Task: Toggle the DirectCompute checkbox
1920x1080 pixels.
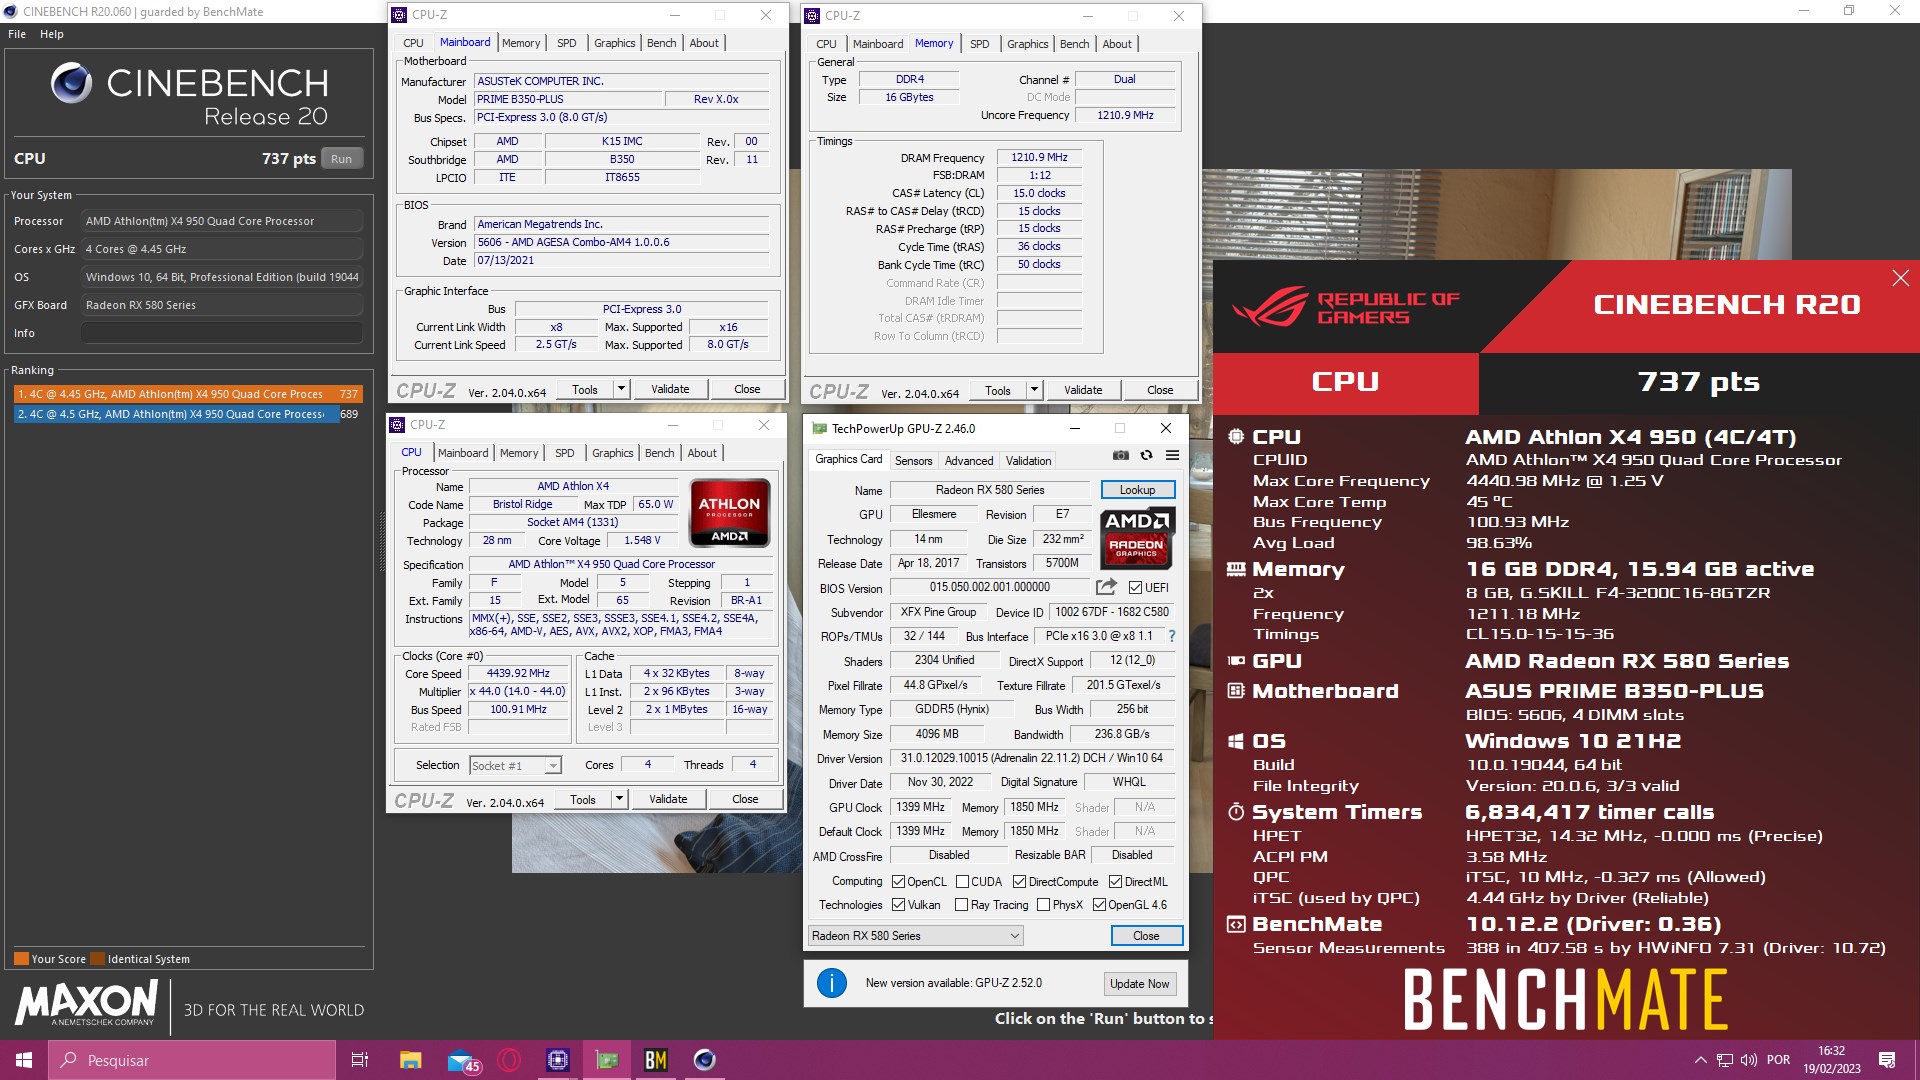Action: (x=1019, y=882)
